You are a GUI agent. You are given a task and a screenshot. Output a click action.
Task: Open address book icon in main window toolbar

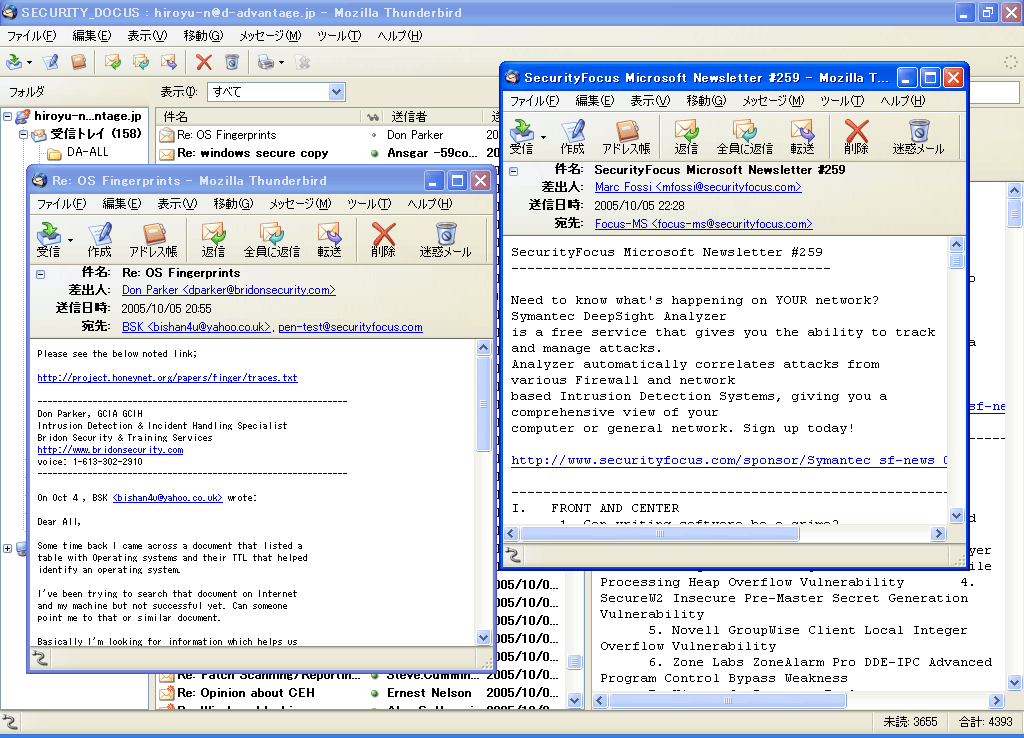click(79, 62)
